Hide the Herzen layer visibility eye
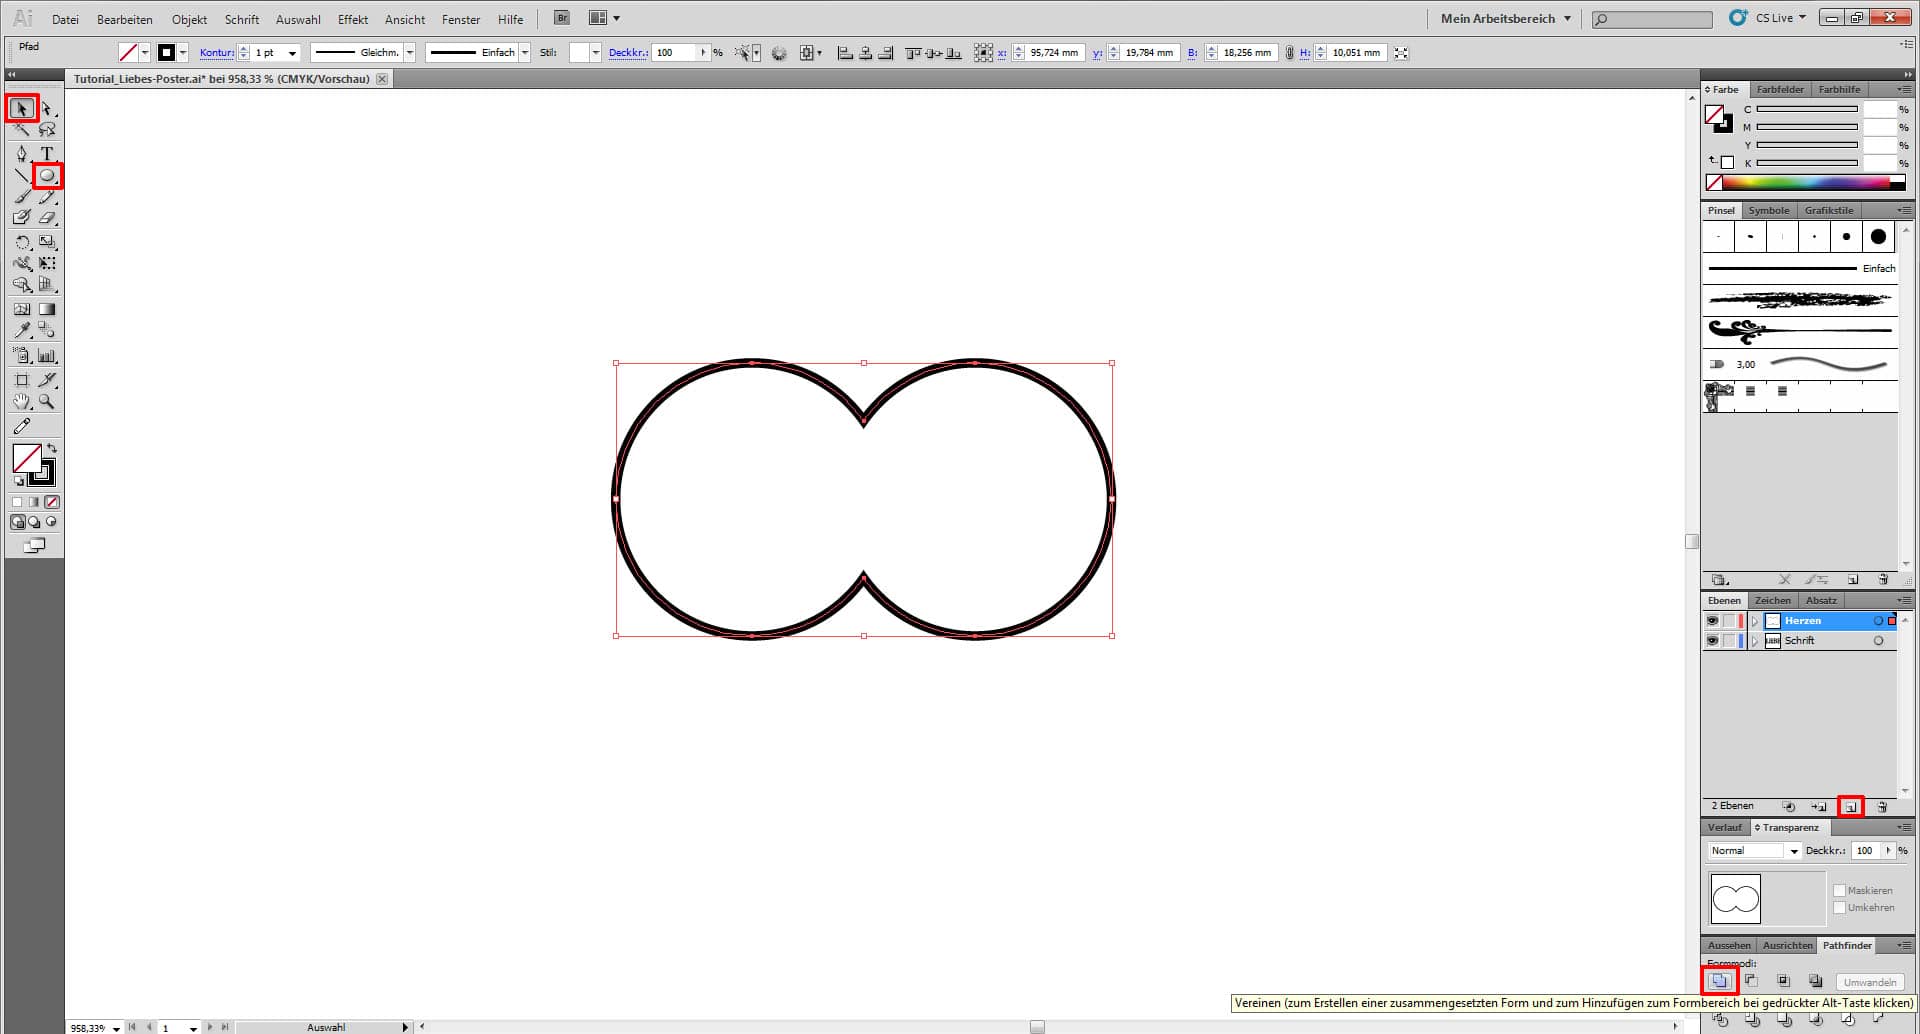Screen dimensions: 1920x1034 click(1712, 620)
